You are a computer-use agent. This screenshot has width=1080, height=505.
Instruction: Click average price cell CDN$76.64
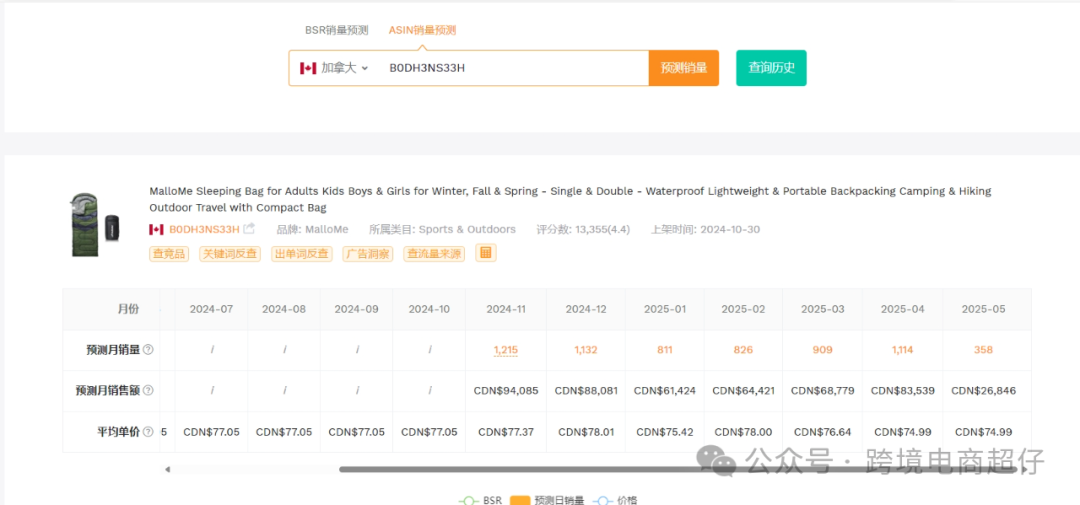point(822,432)
